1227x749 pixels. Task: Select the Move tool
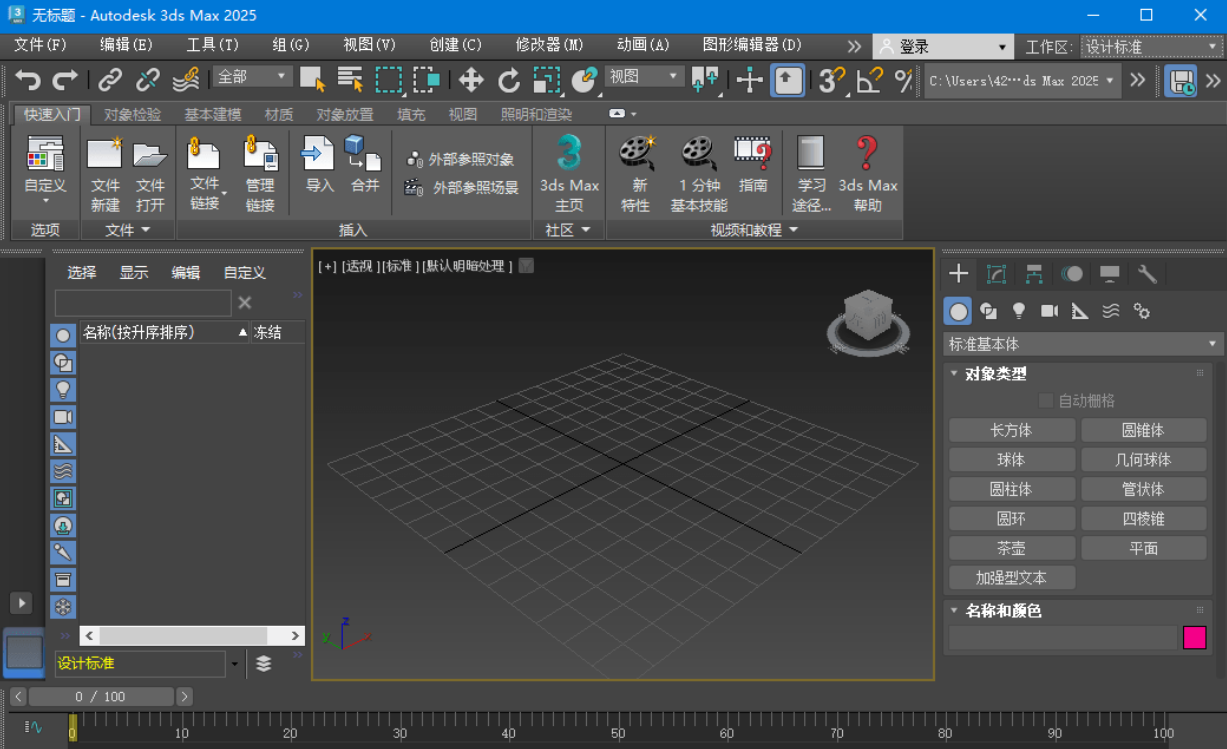tap(471, 80)
